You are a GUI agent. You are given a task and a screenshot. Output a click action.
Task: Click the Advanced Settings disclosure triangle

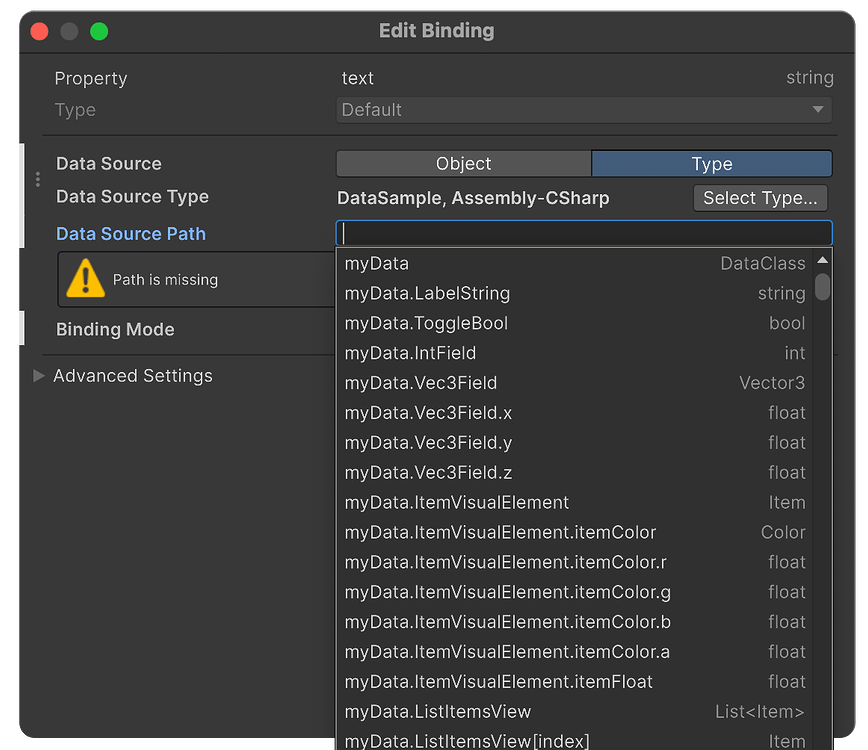(x=39, y=376)
